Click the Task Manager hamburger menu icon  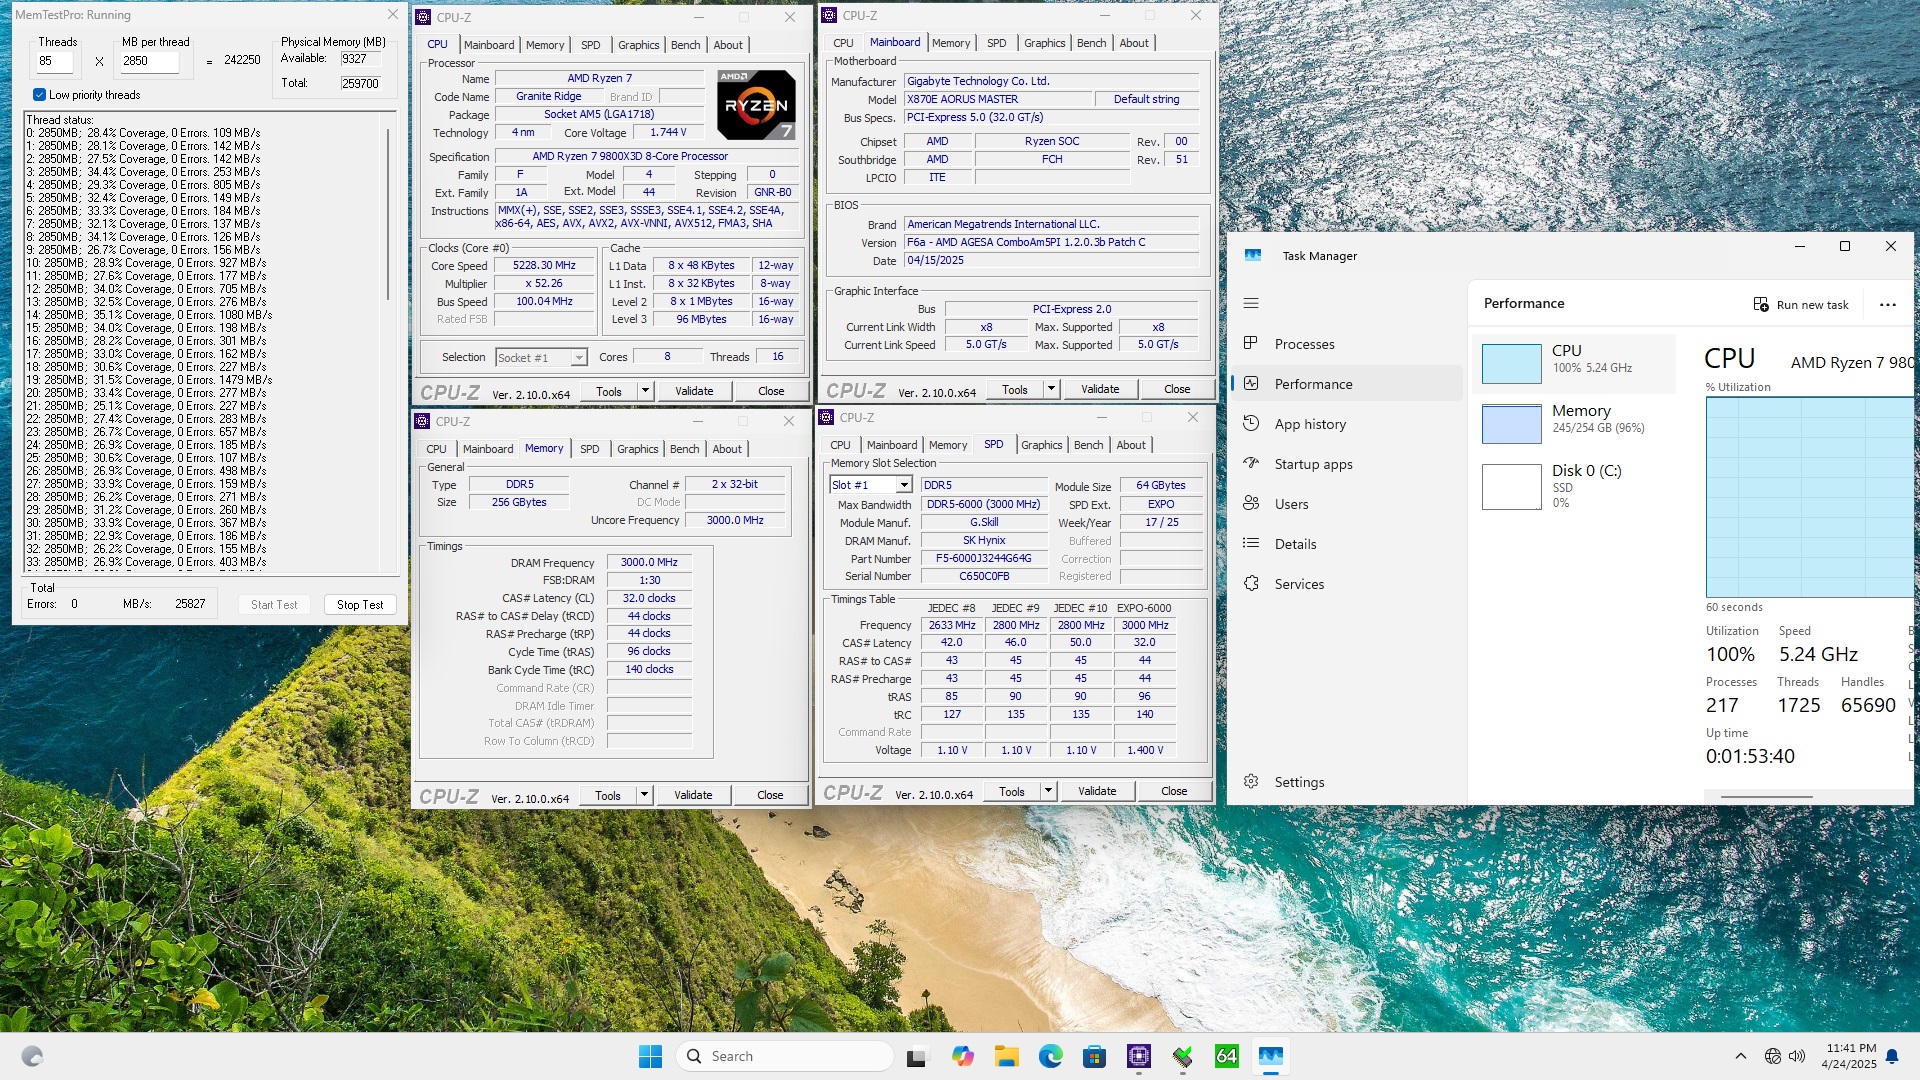pos(1251,303)
